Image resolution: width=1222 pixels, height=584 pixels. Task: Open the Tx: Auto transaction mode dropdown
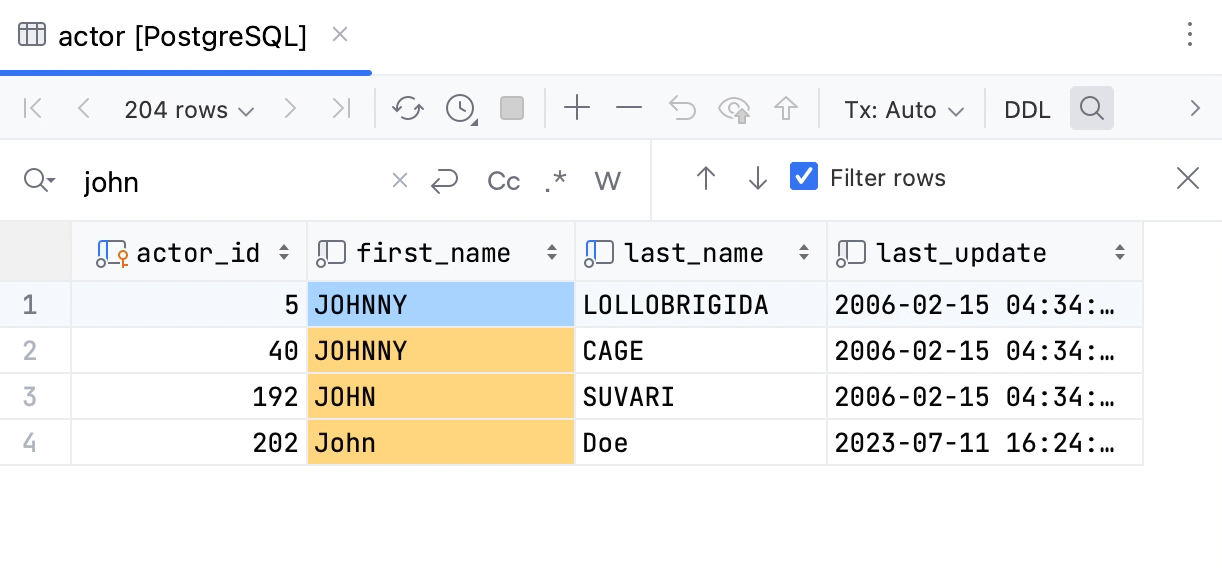tap(901, 109)
